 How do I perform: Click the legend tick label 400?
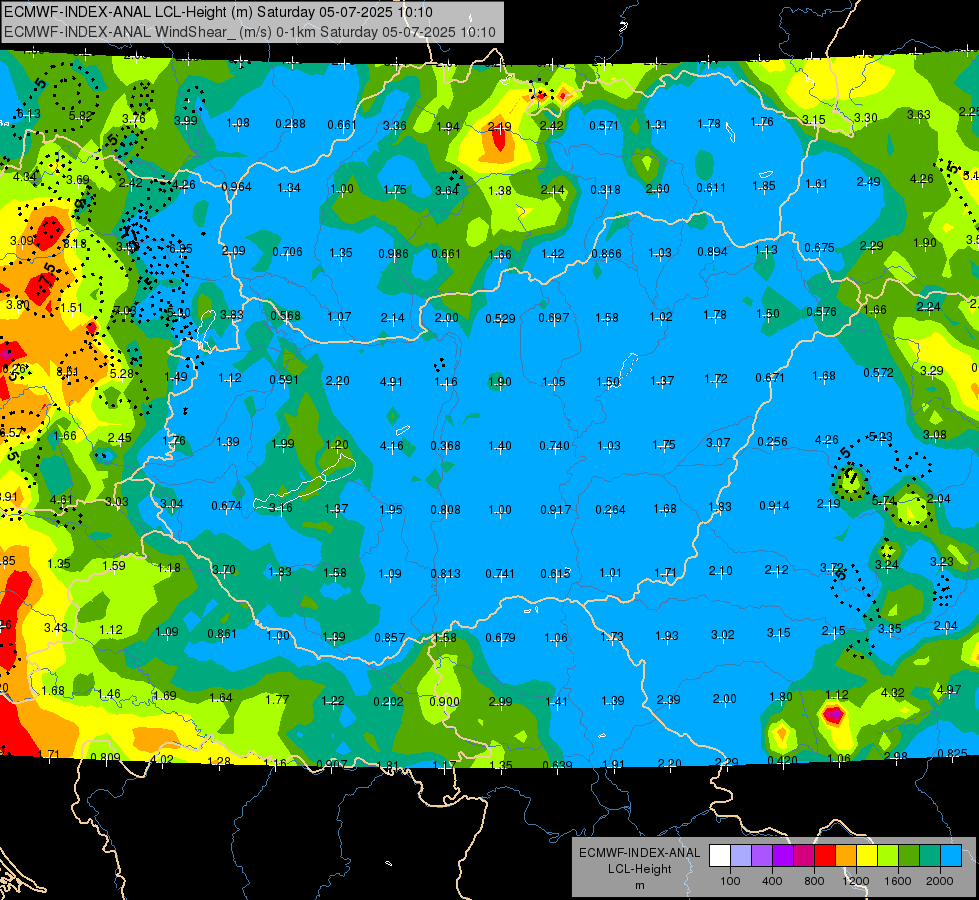point(772,881)
